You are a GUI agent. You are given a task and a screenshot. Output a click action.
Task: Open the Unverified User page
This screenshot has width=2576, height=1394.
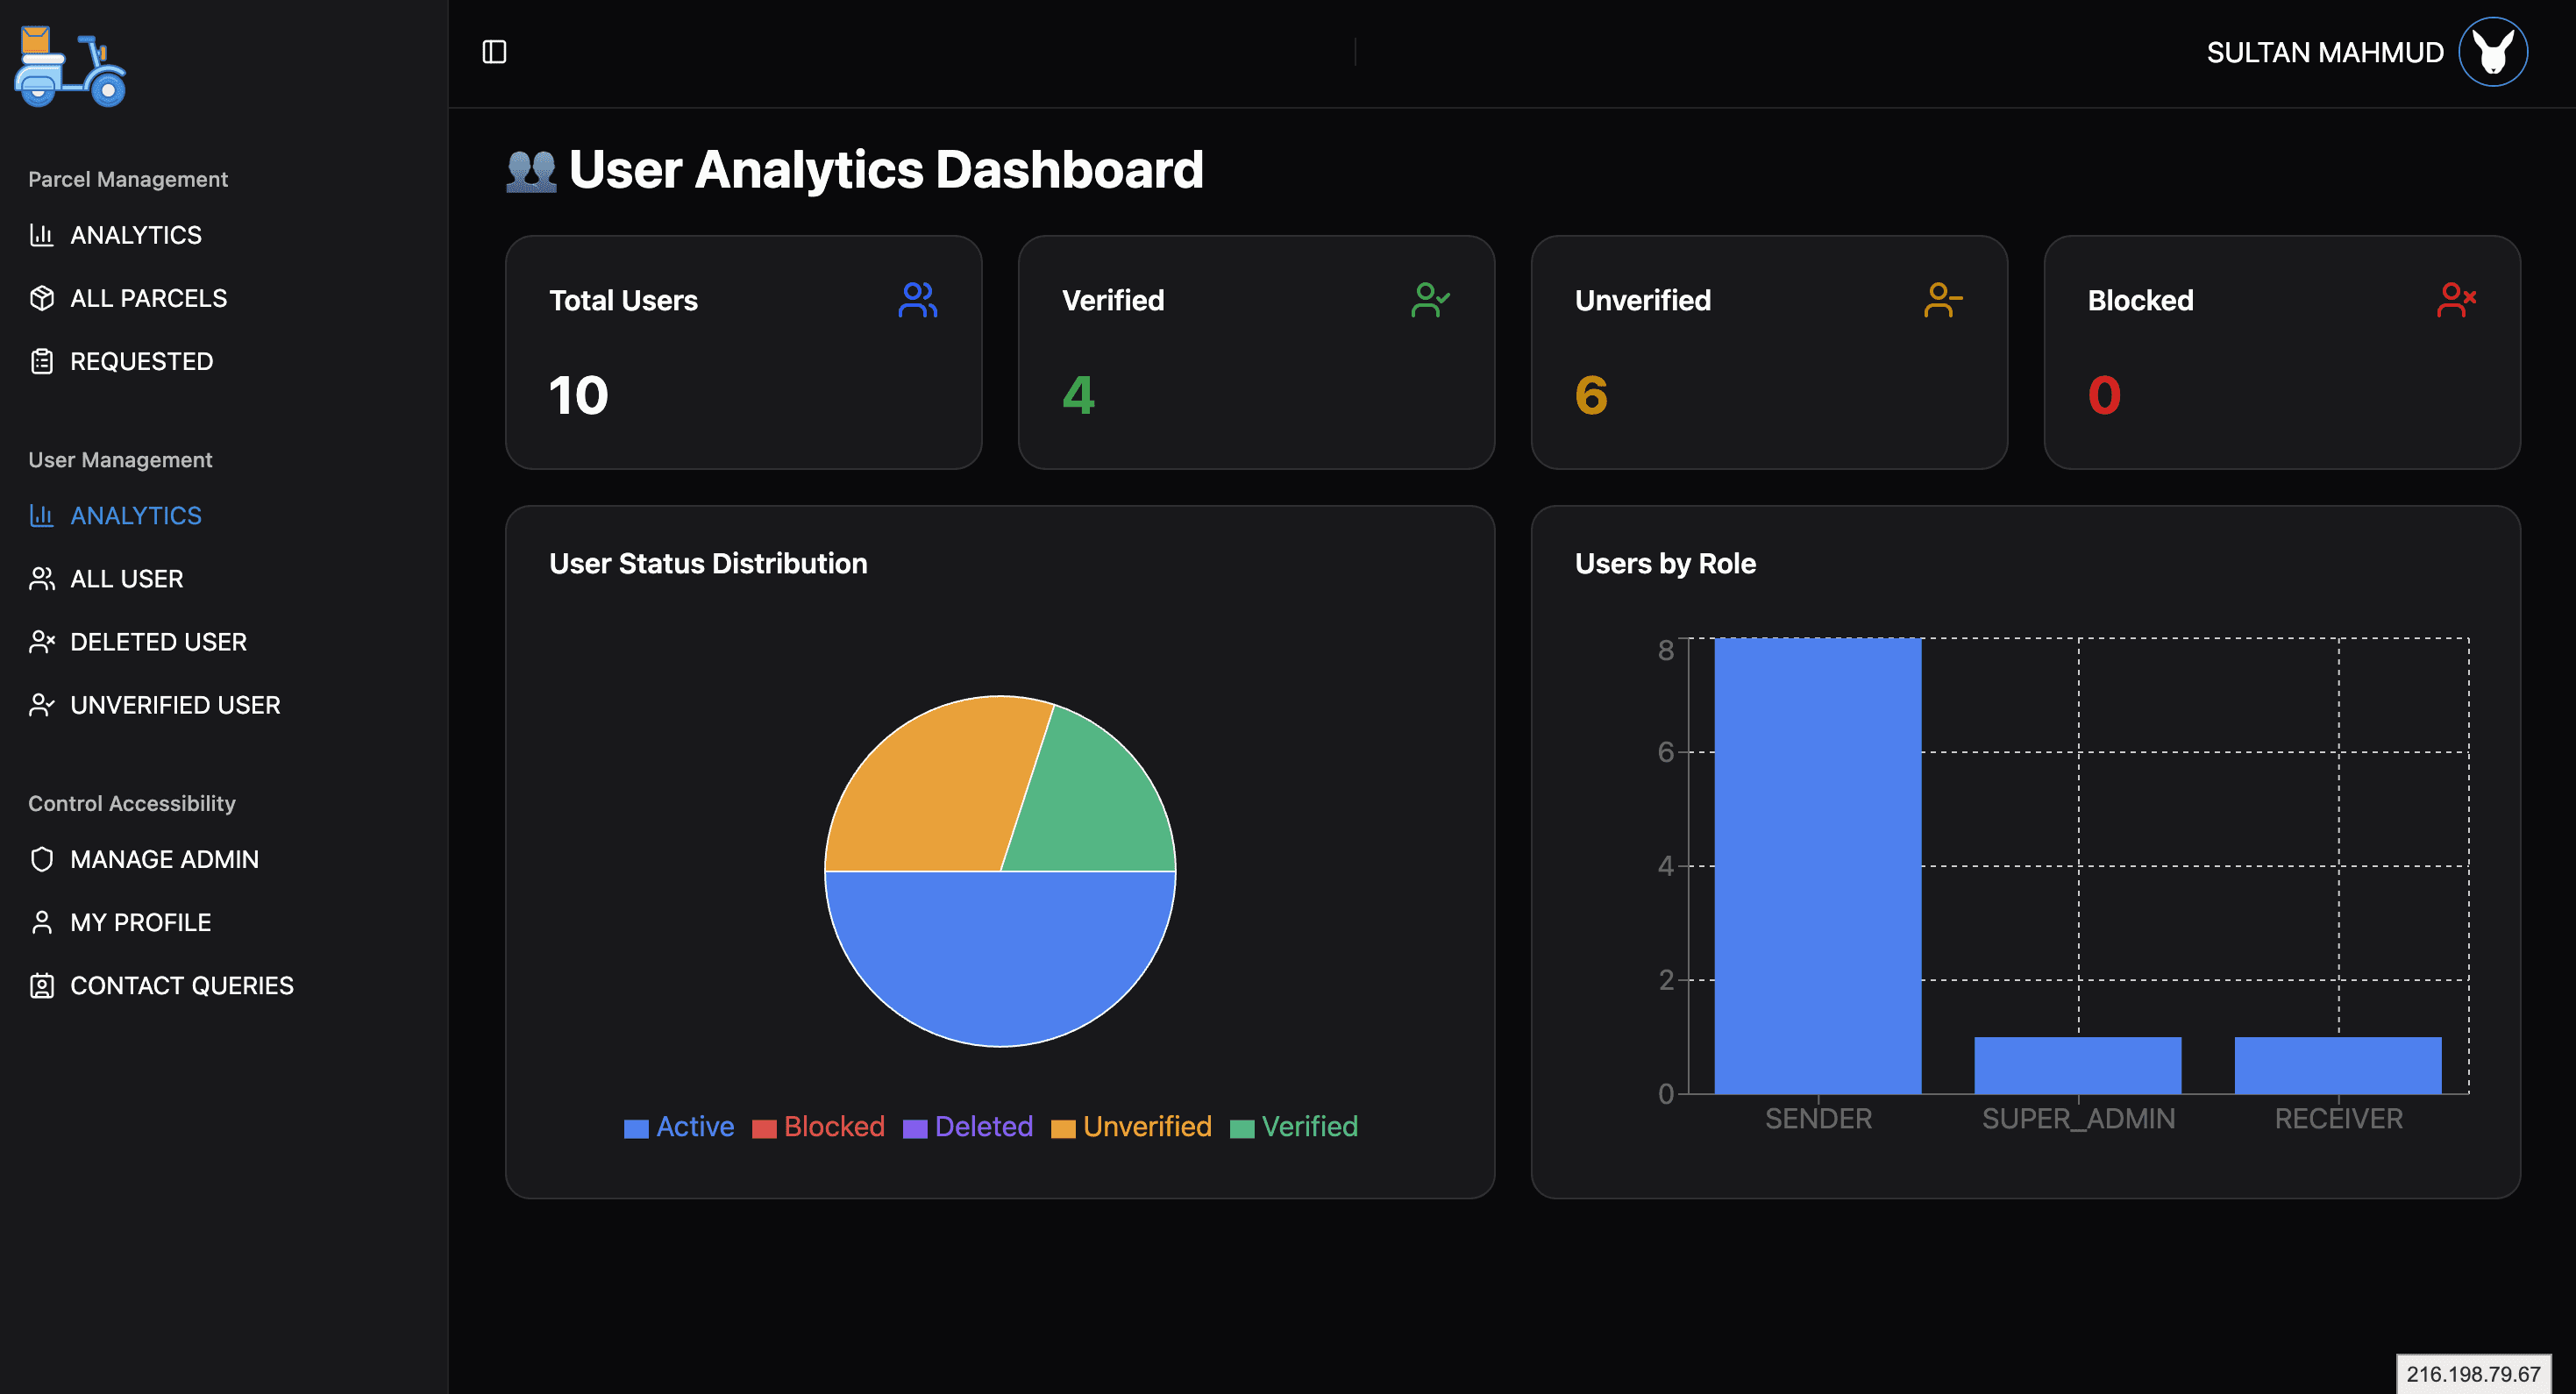coord(175,705)
